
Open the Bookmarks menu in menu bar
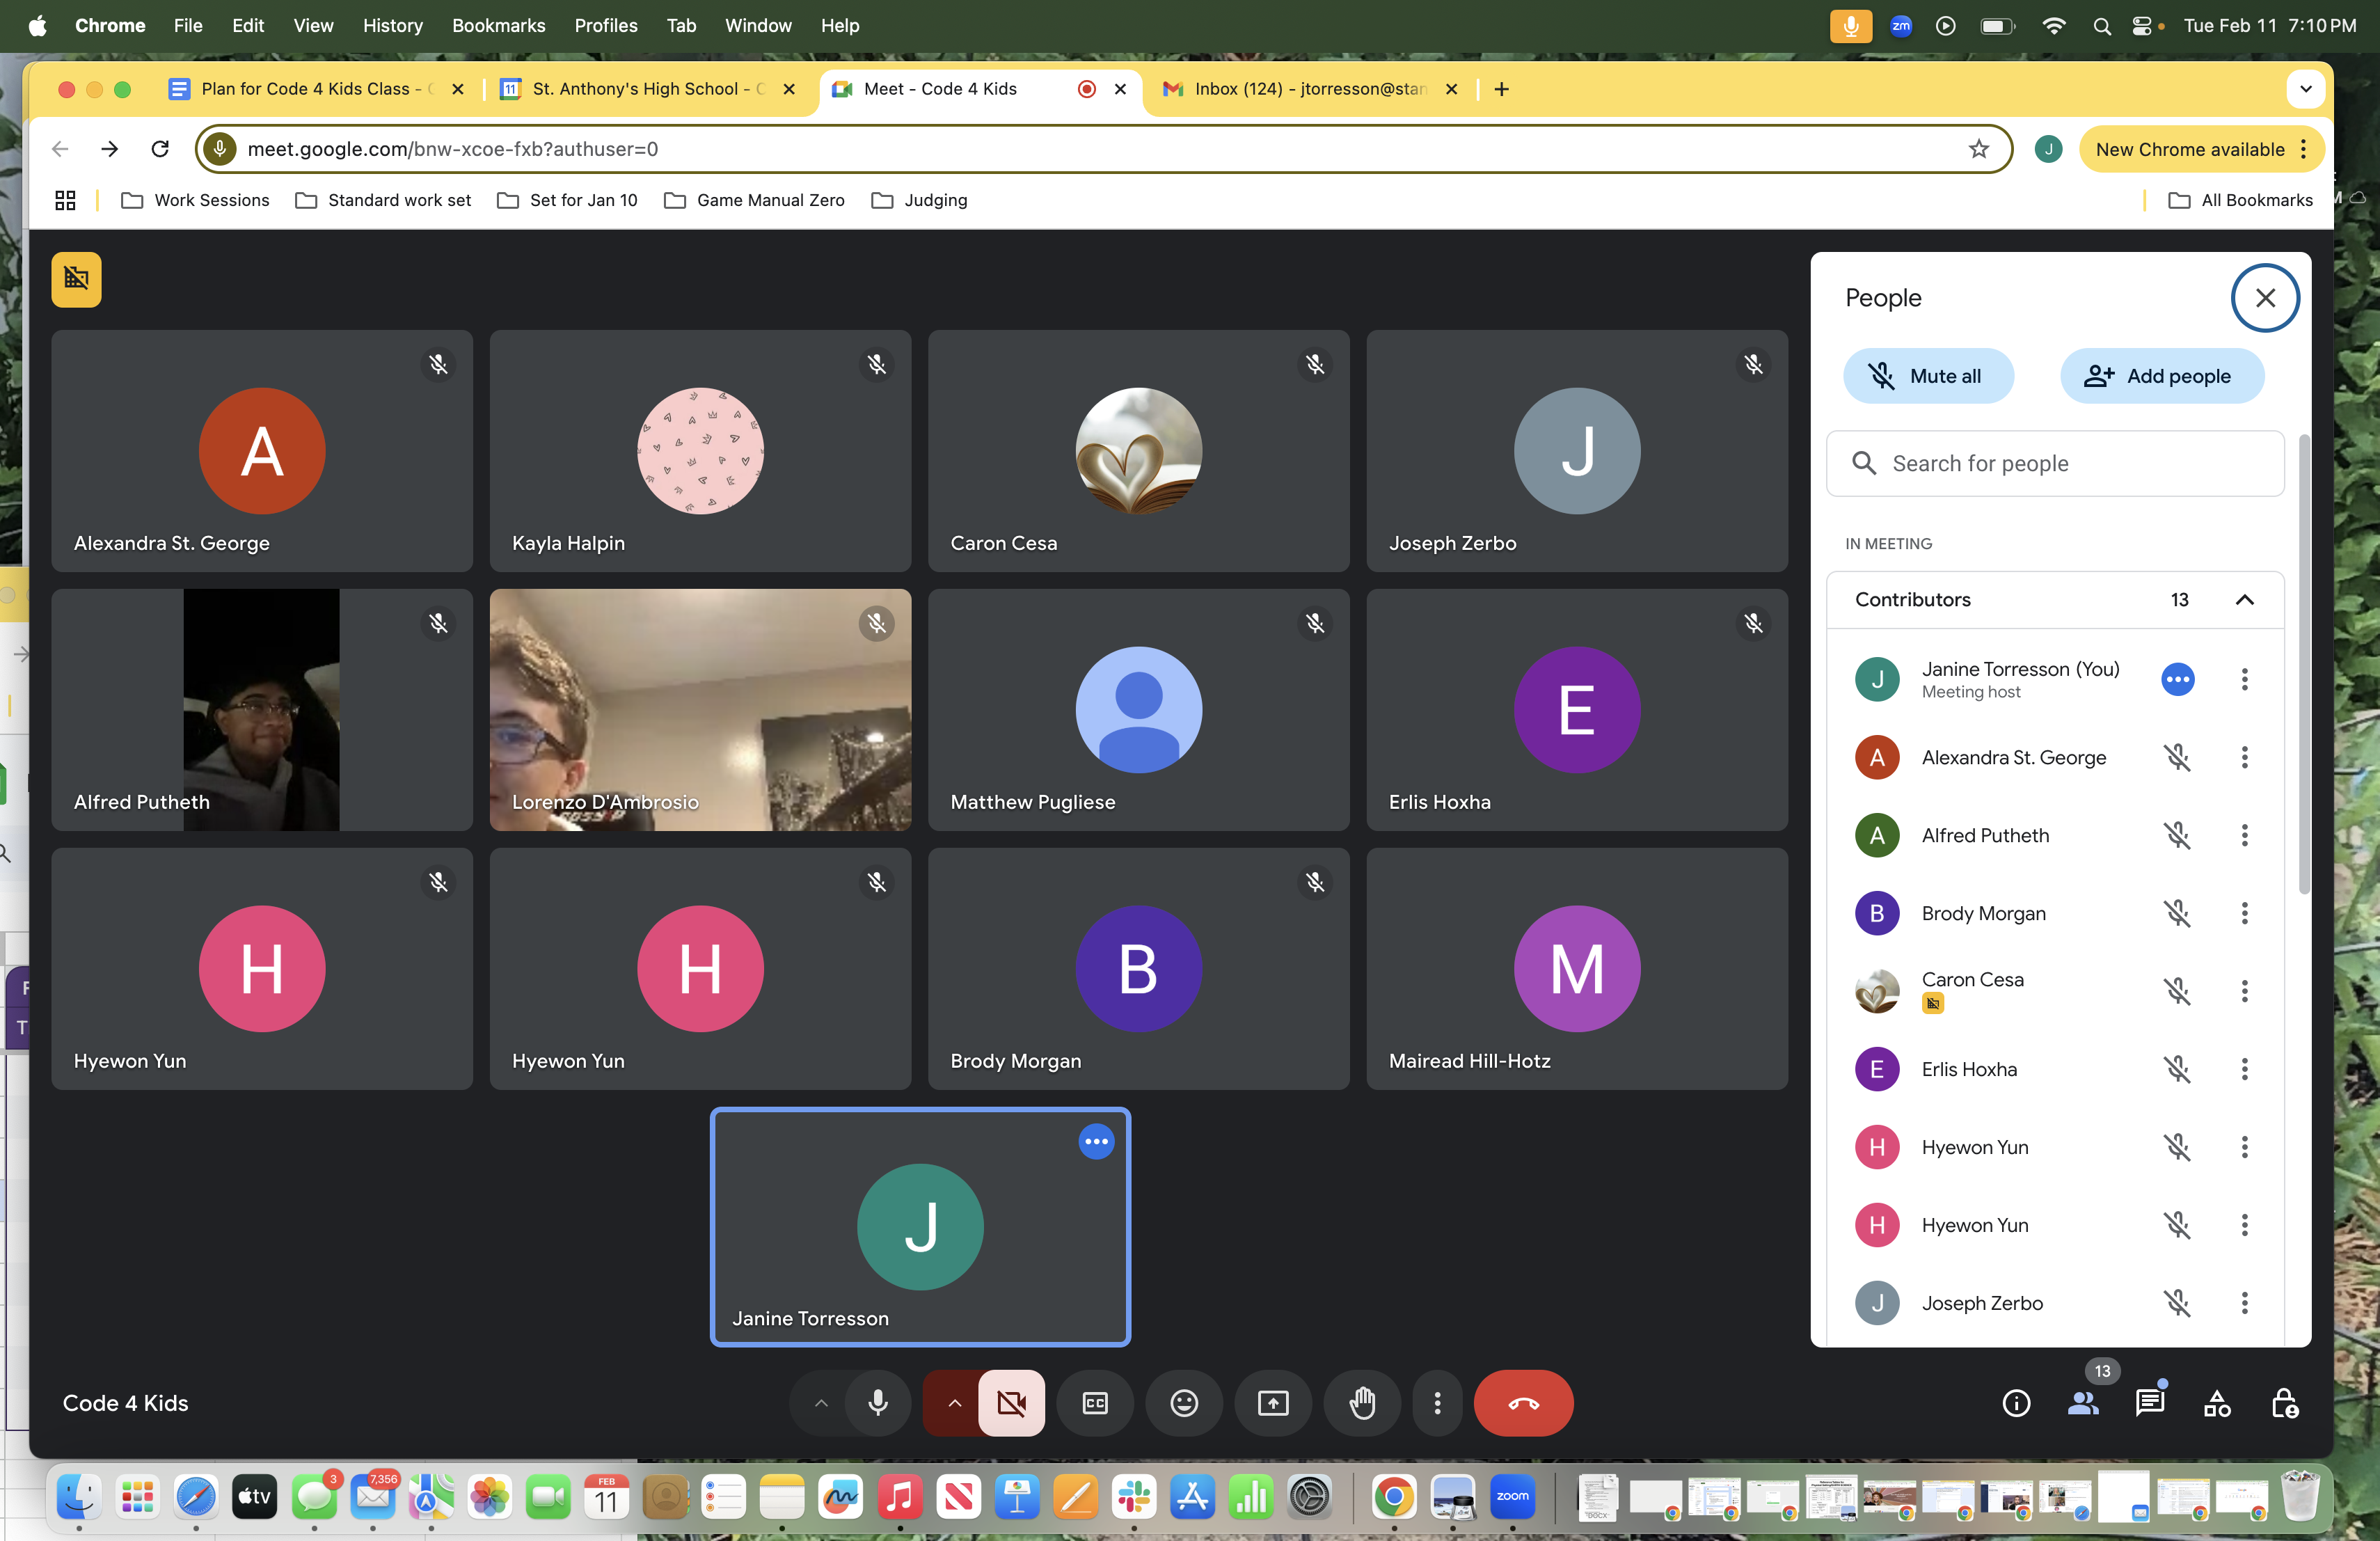coord(498,25)
